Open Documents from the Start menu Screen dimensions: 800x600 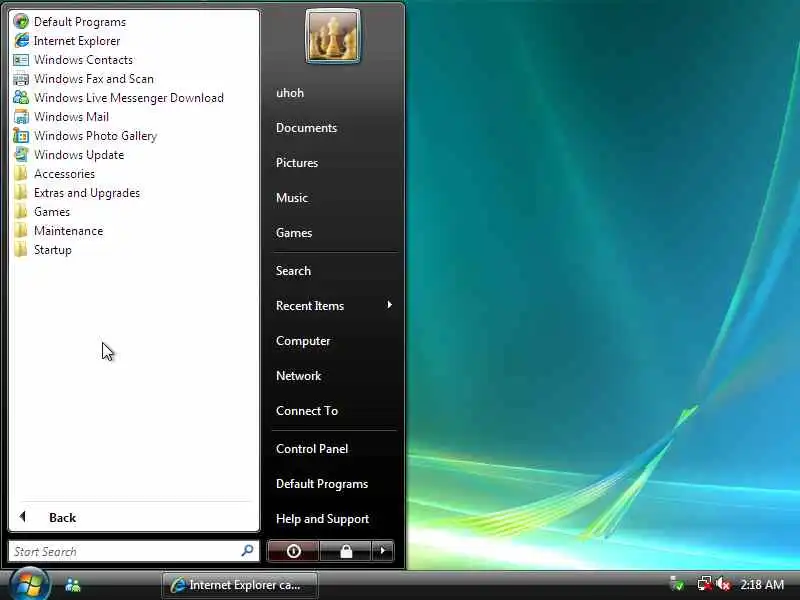[307, 128]
